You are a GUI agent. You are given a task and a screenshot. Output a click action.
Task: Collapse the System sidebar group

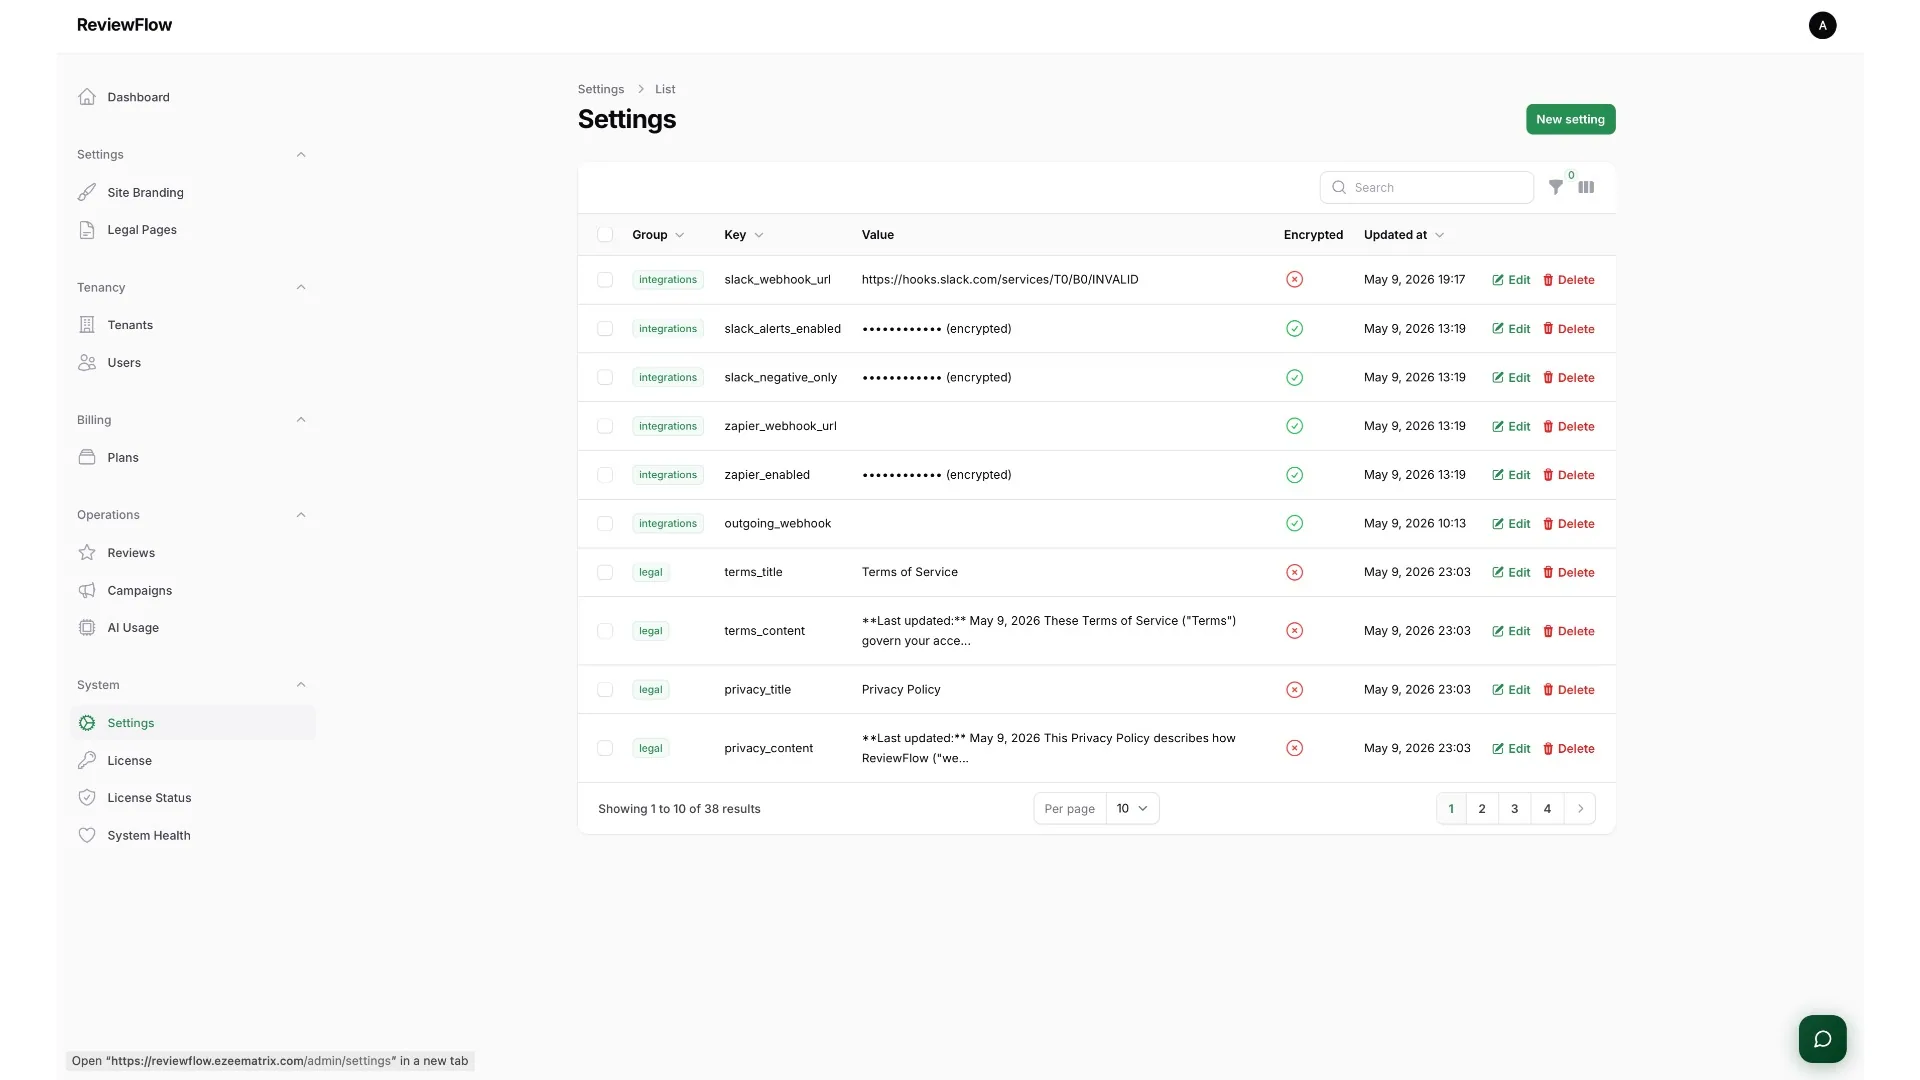point(301,685)
